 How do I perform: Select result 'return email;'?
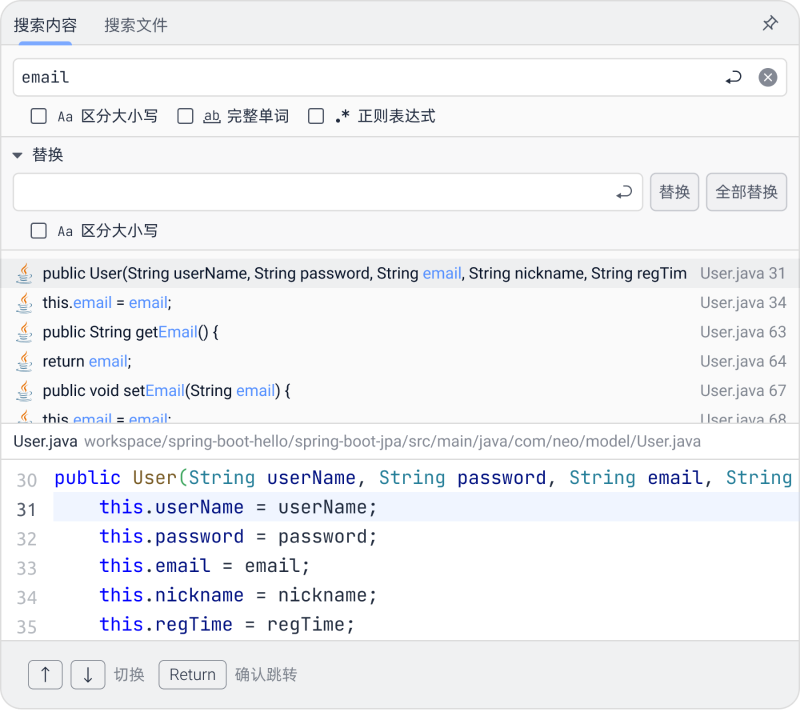400,361
